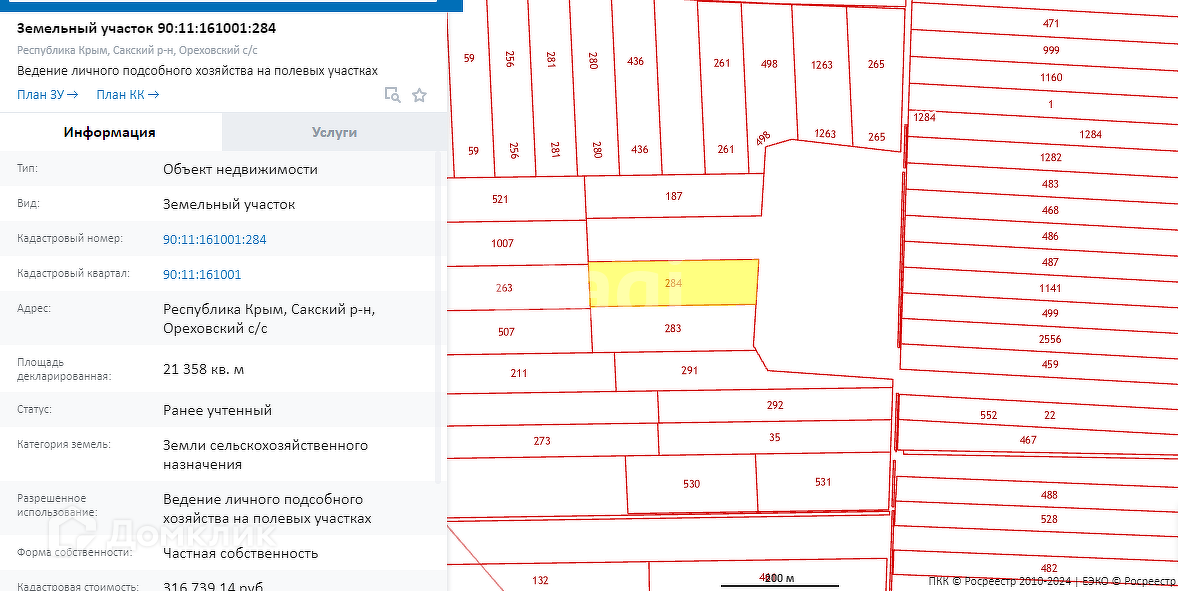Select parcel 552 on the map
This screenshot has height=591, width=1178.
(989, 415)
